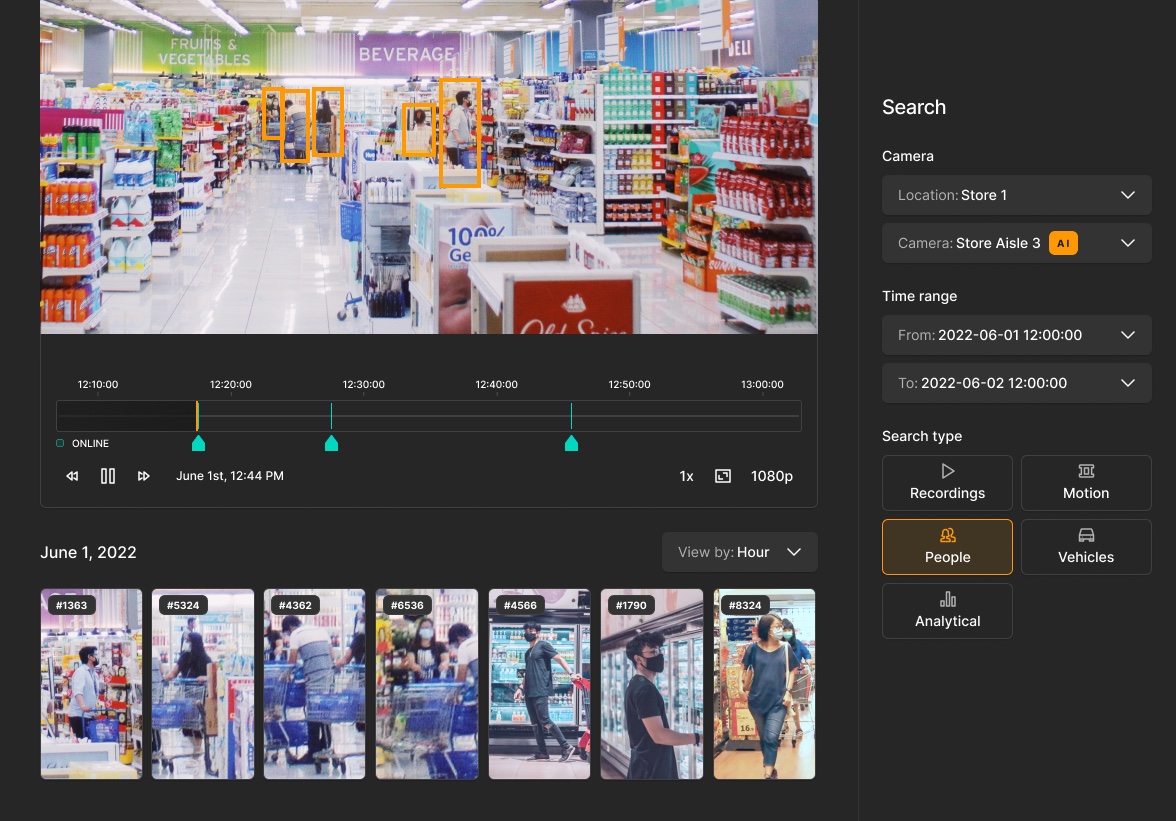The image size is (1176, 821).
Task: Click the fast-forward playback icon
Action: point(143,476)
